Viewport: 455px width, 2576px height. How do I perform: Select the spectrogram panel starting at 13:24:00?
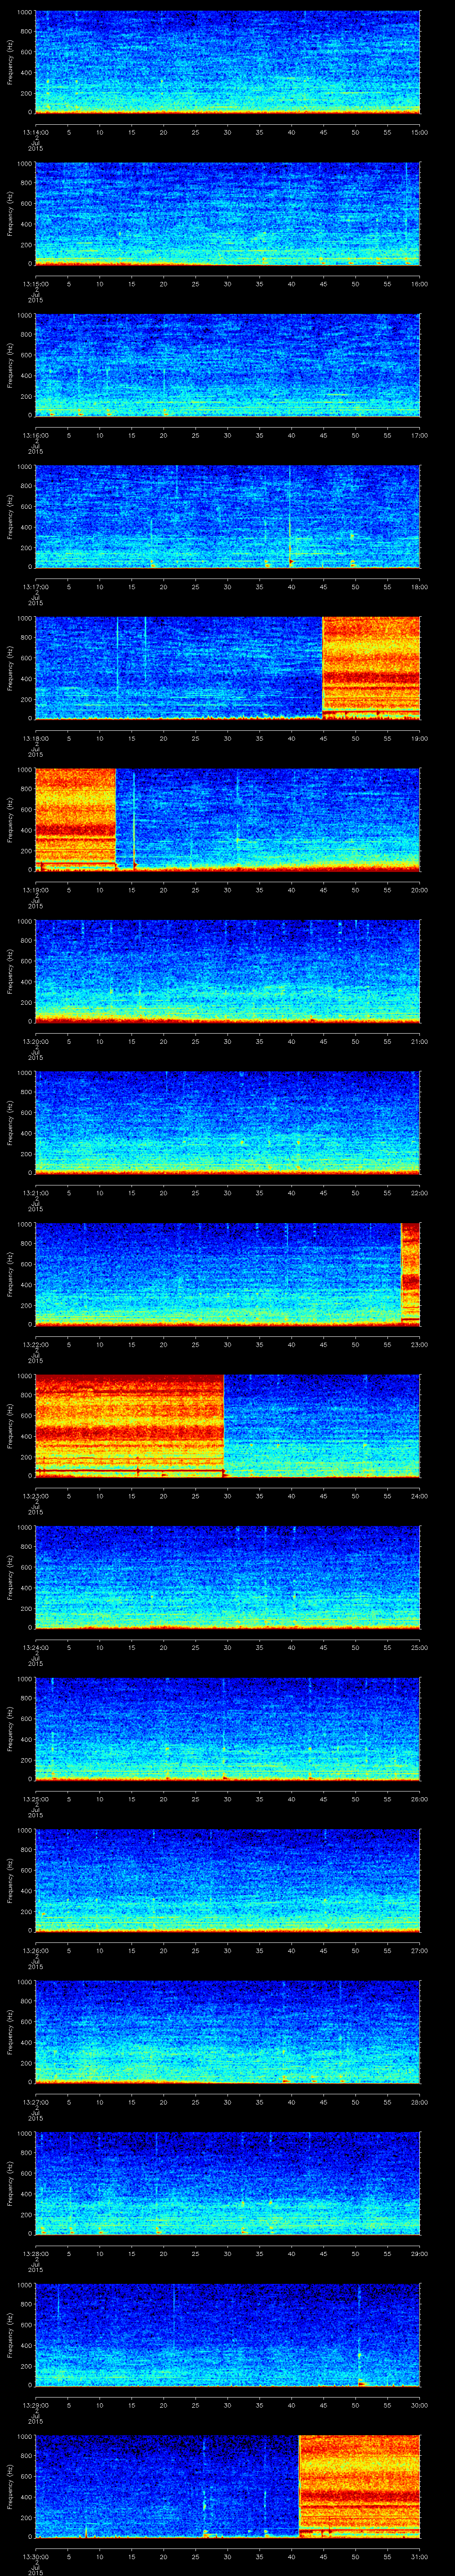coord(228,1578)
